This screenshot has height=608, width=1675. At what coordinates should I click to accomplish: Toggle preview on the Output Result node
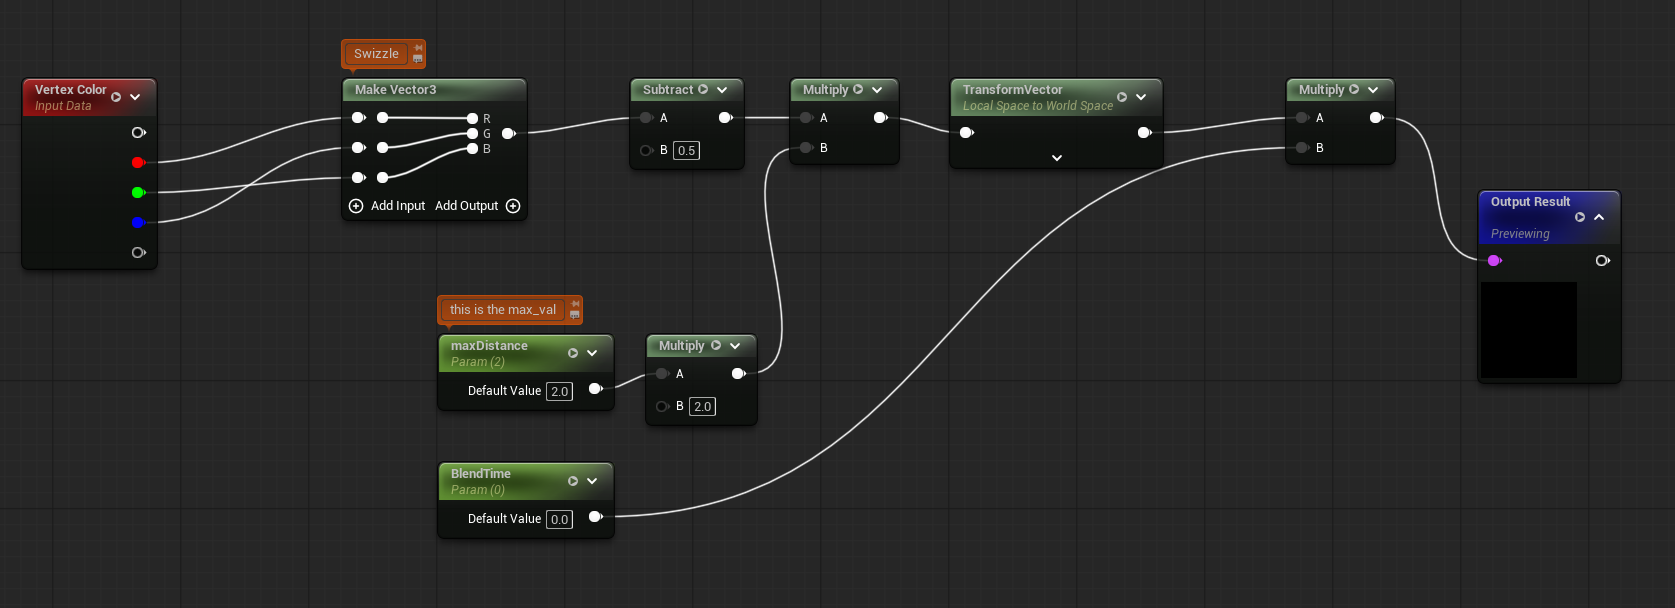[x=1580, y=217]
